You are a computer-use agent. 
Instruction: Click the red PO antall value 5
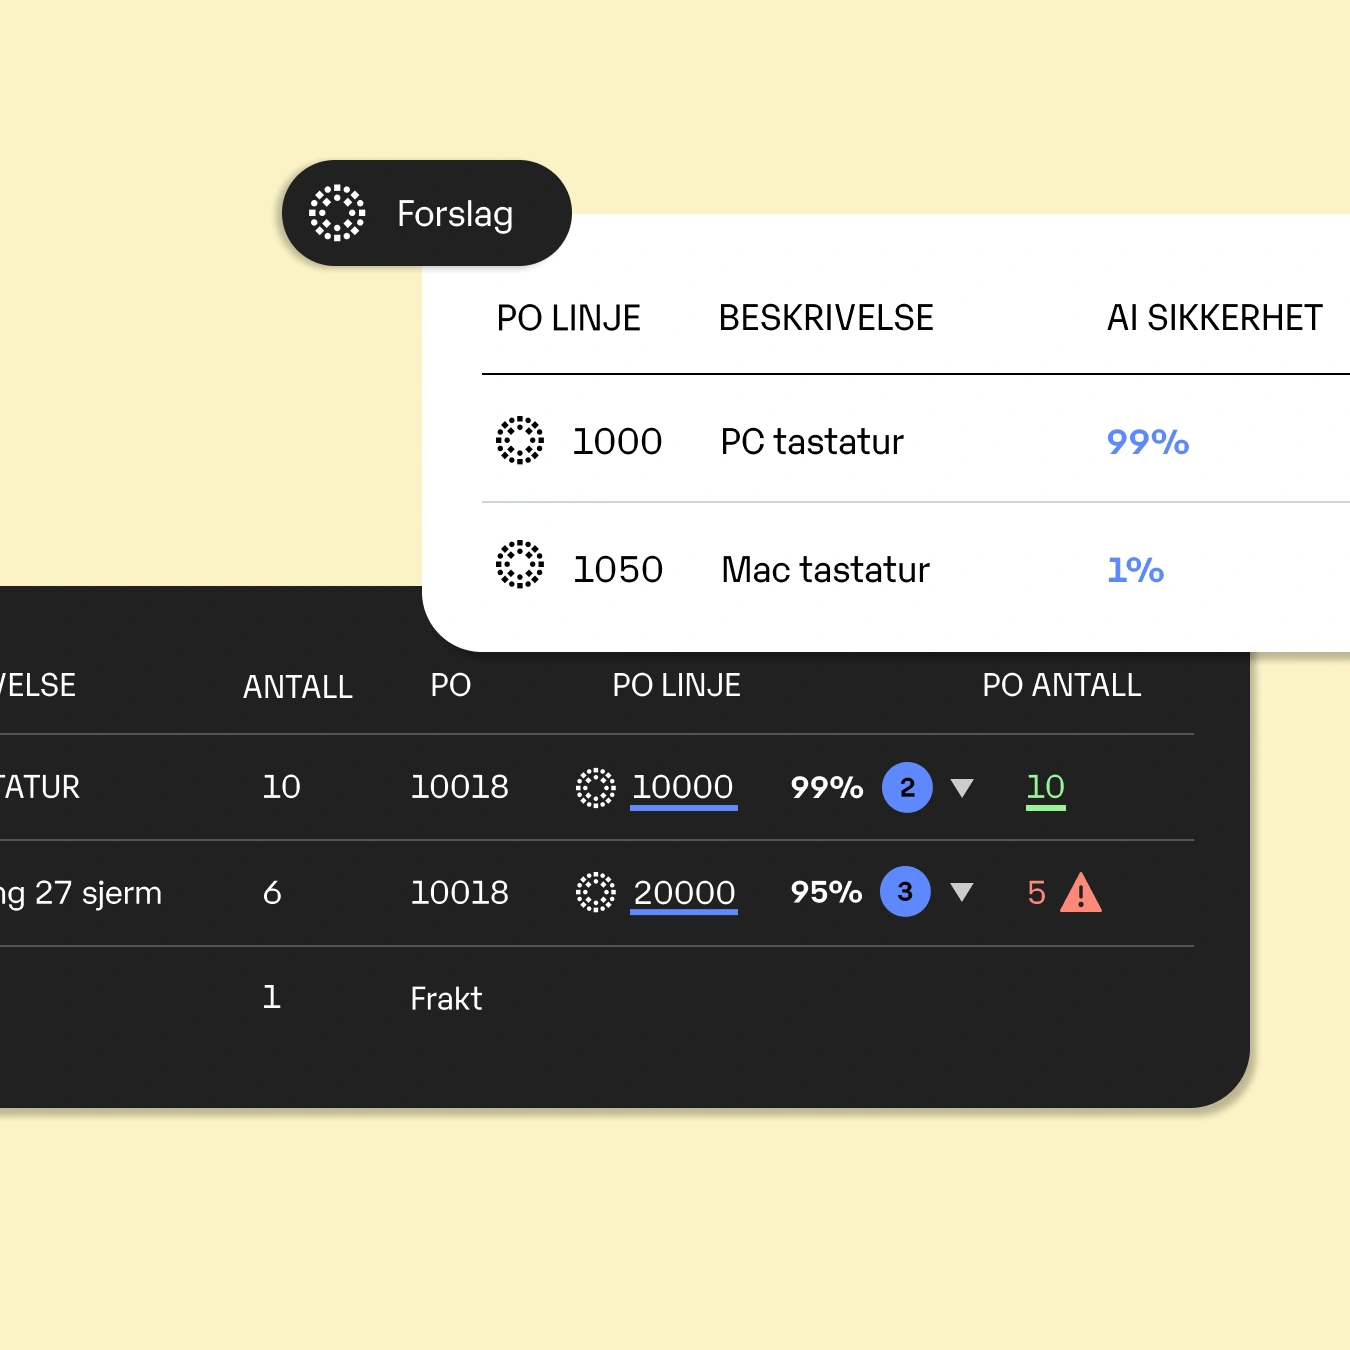[1037, 893]
